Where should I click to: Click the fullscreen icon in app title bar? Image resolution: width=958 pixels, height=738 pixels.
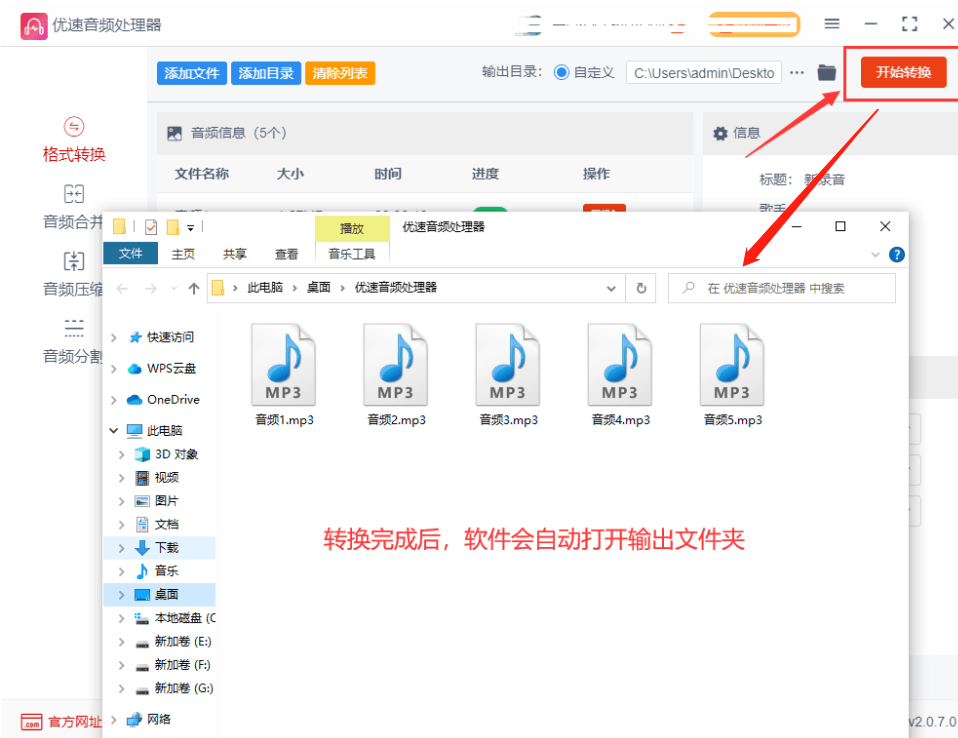[909, 24]
